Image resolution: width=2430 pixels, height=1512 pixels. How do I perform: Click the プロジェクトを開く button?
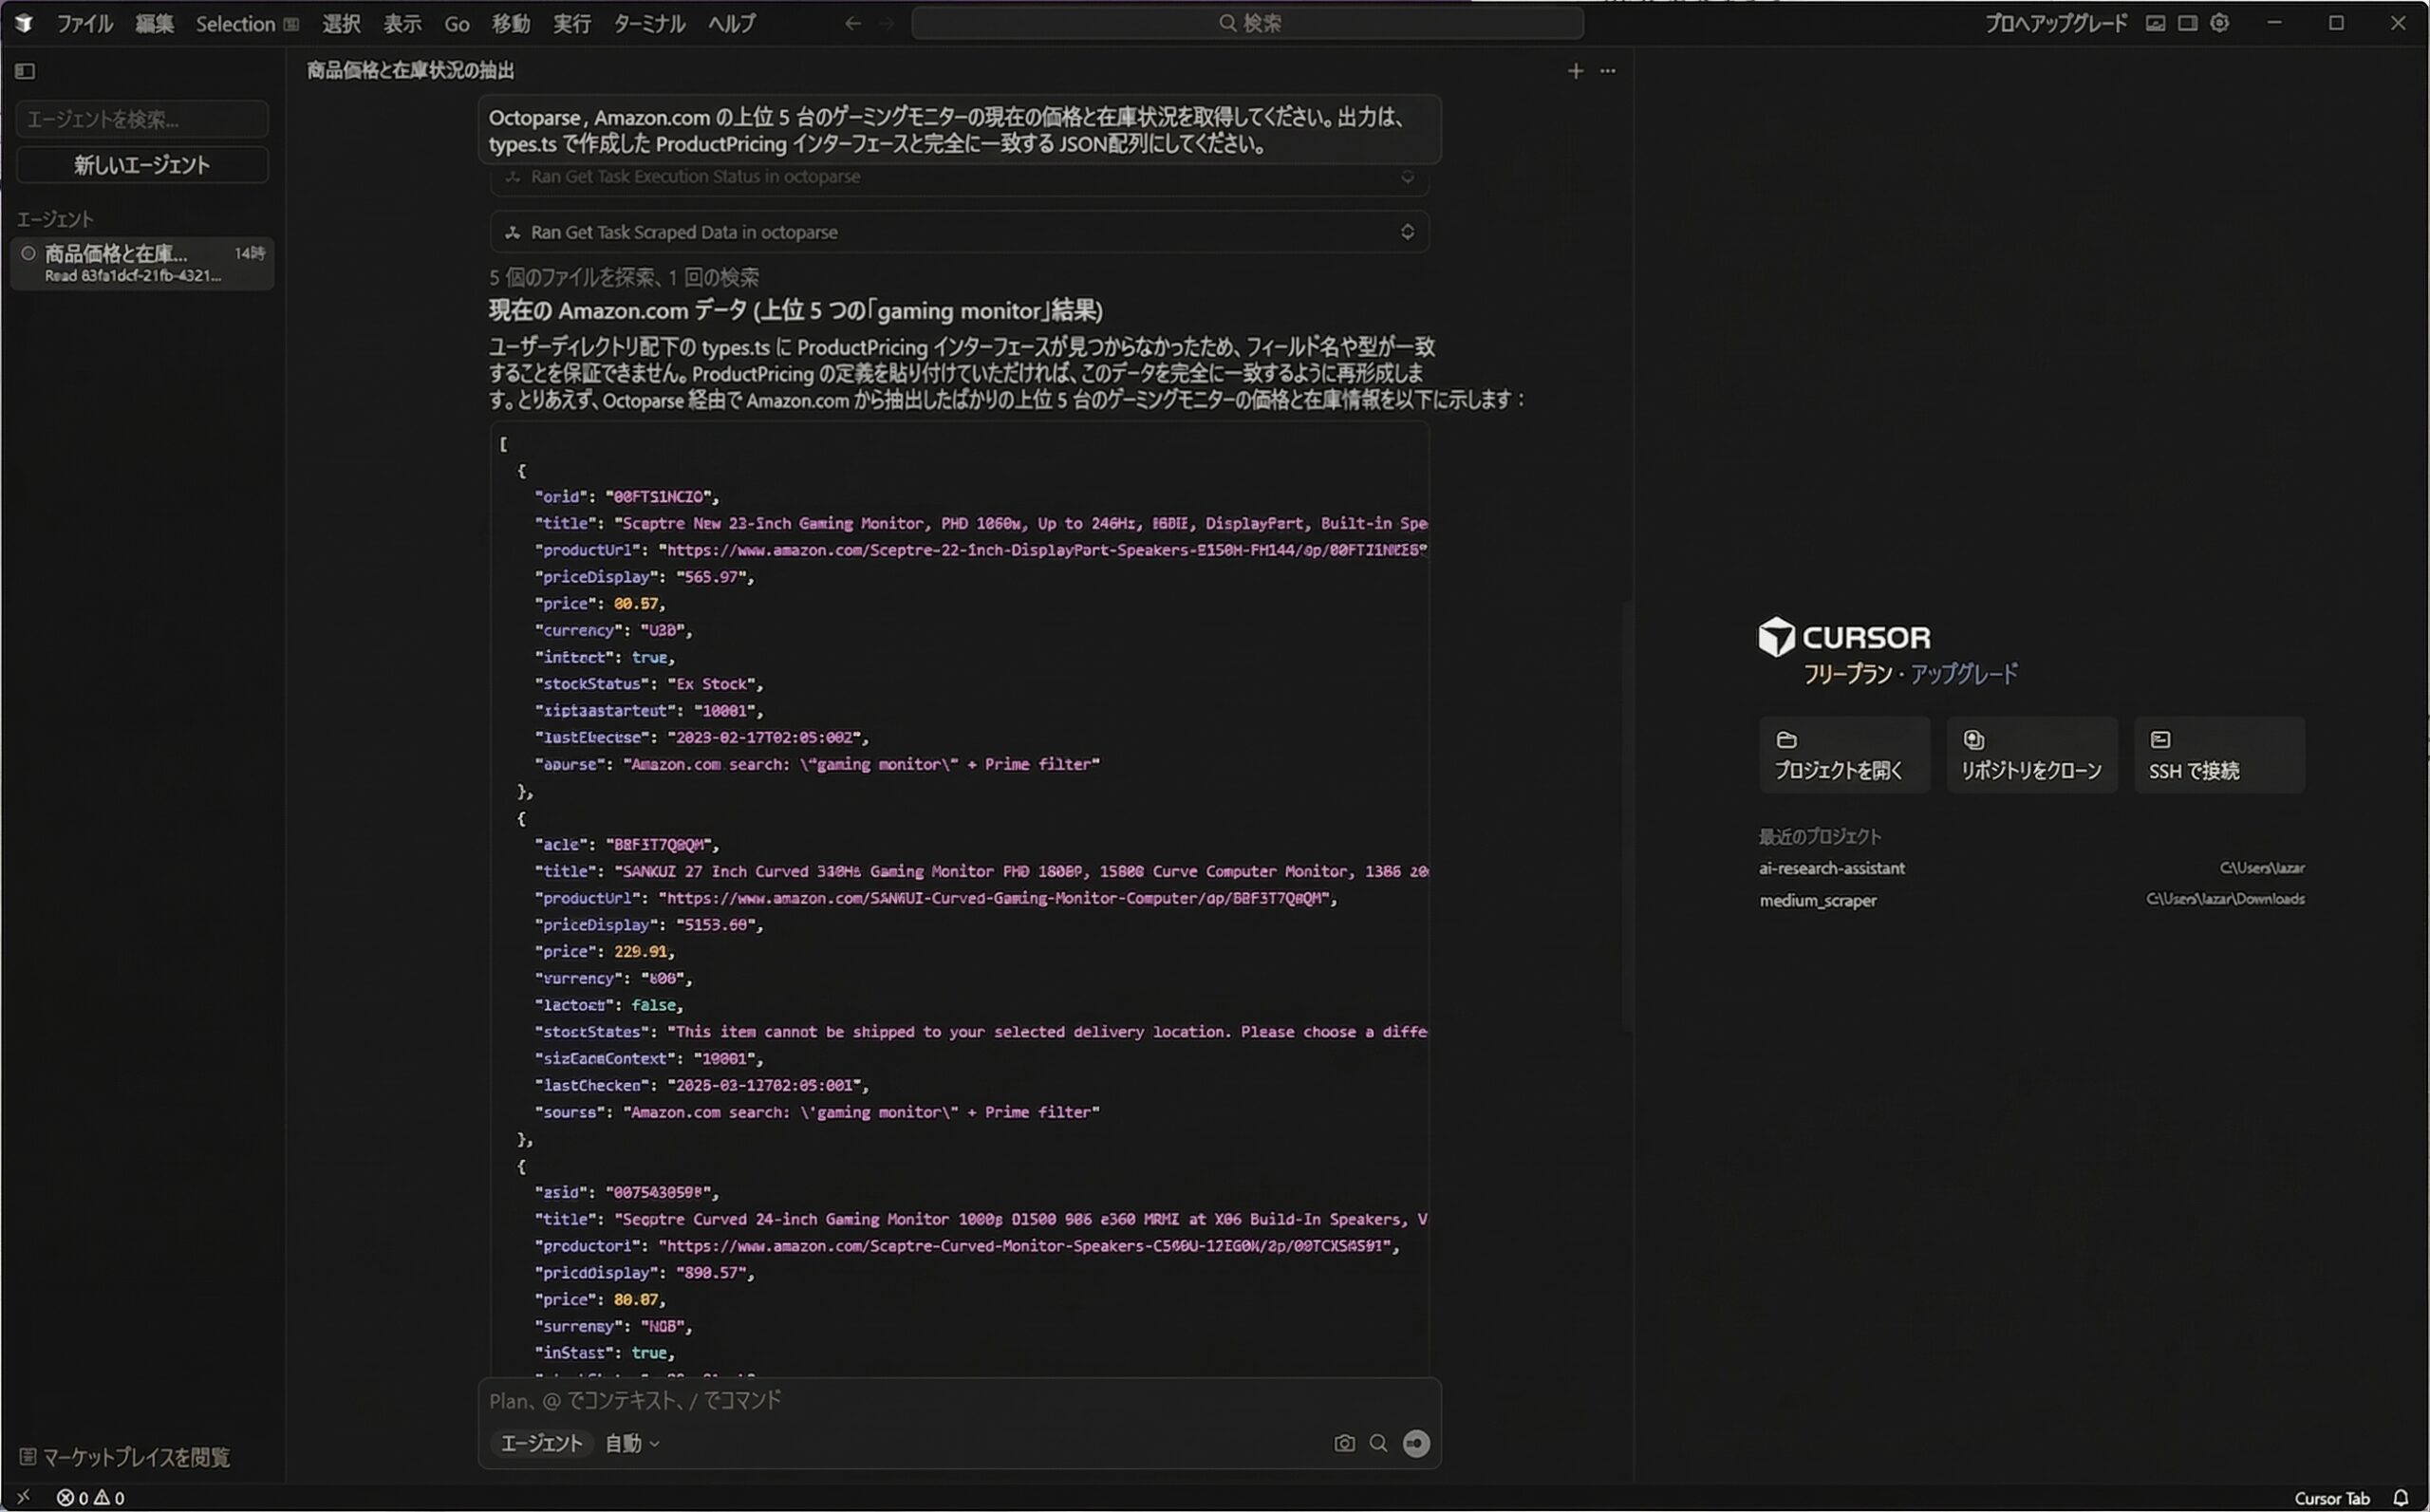tap(1844, 755)
